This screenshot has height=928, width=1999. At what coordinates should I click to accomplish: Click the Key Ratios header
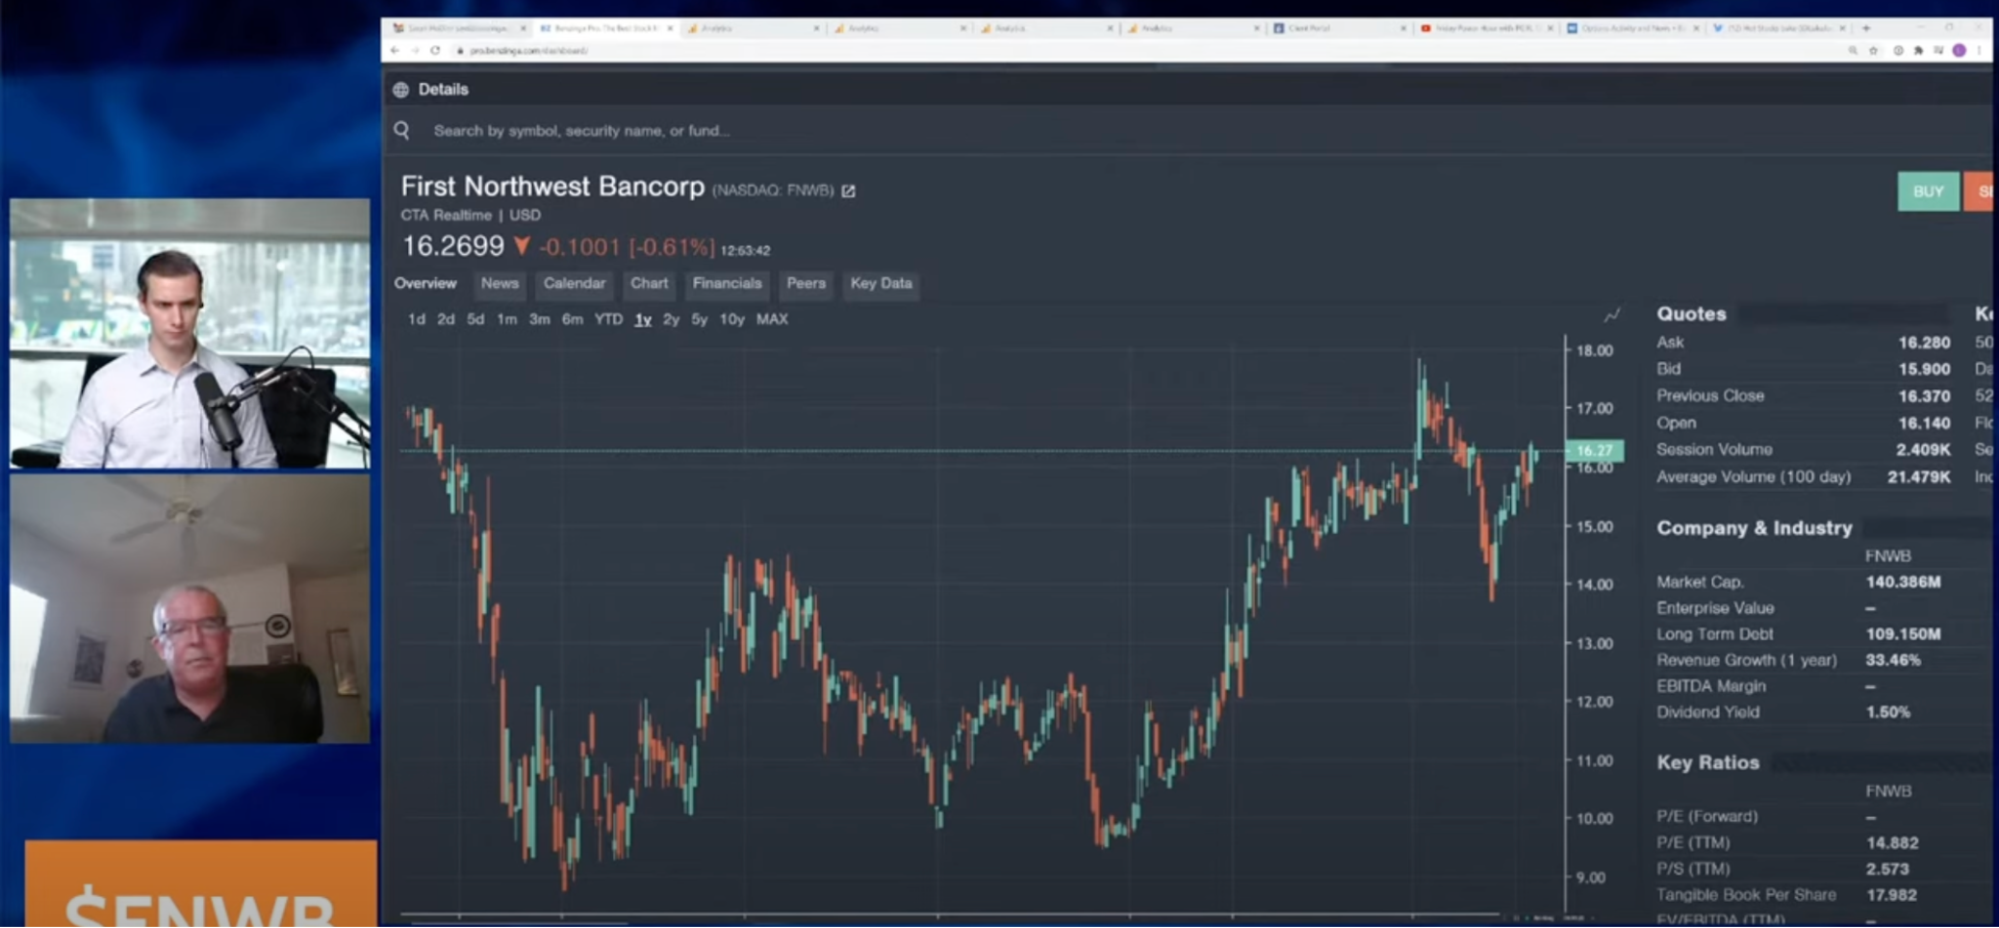click(1707, 762)
